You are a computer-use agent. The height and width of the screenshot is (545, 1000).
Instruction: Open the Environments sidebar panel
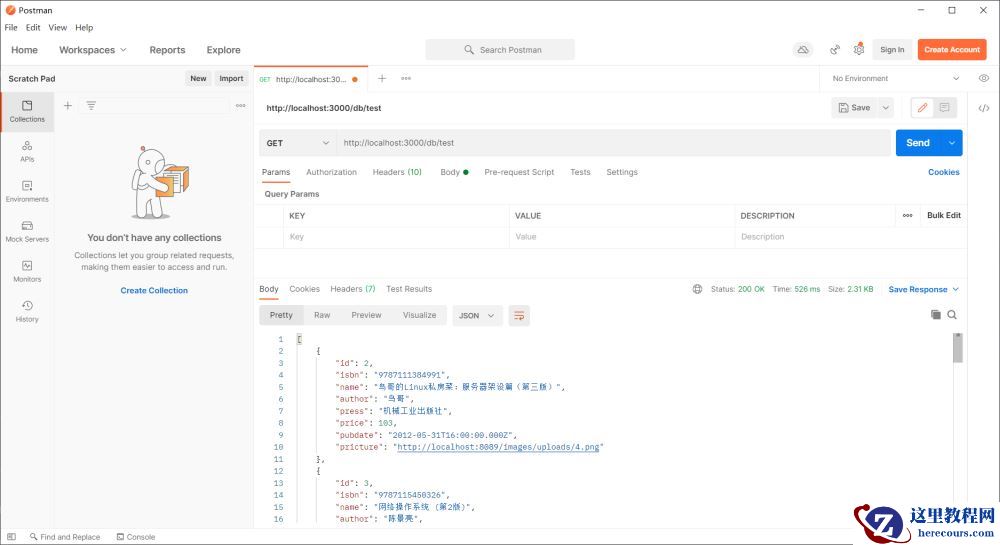coord(27,191)
